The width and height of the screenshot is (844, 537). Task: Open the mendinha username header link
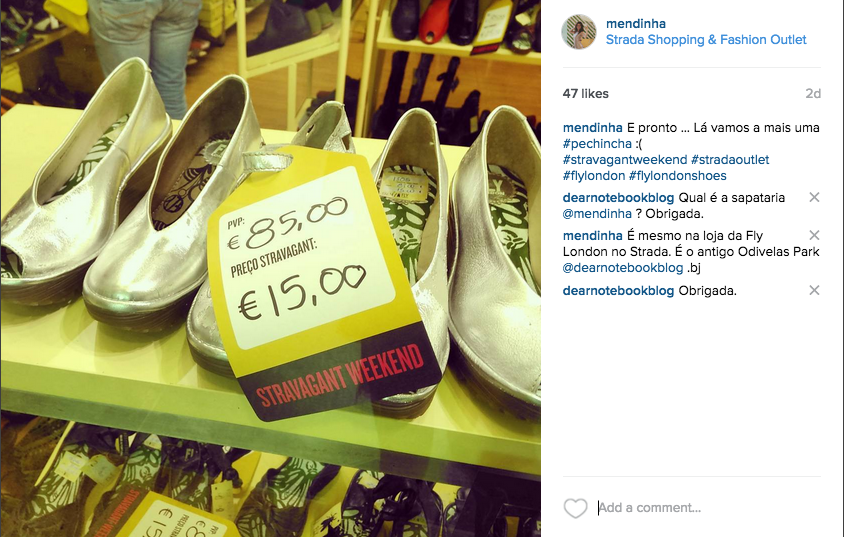[x=636, y=24]
